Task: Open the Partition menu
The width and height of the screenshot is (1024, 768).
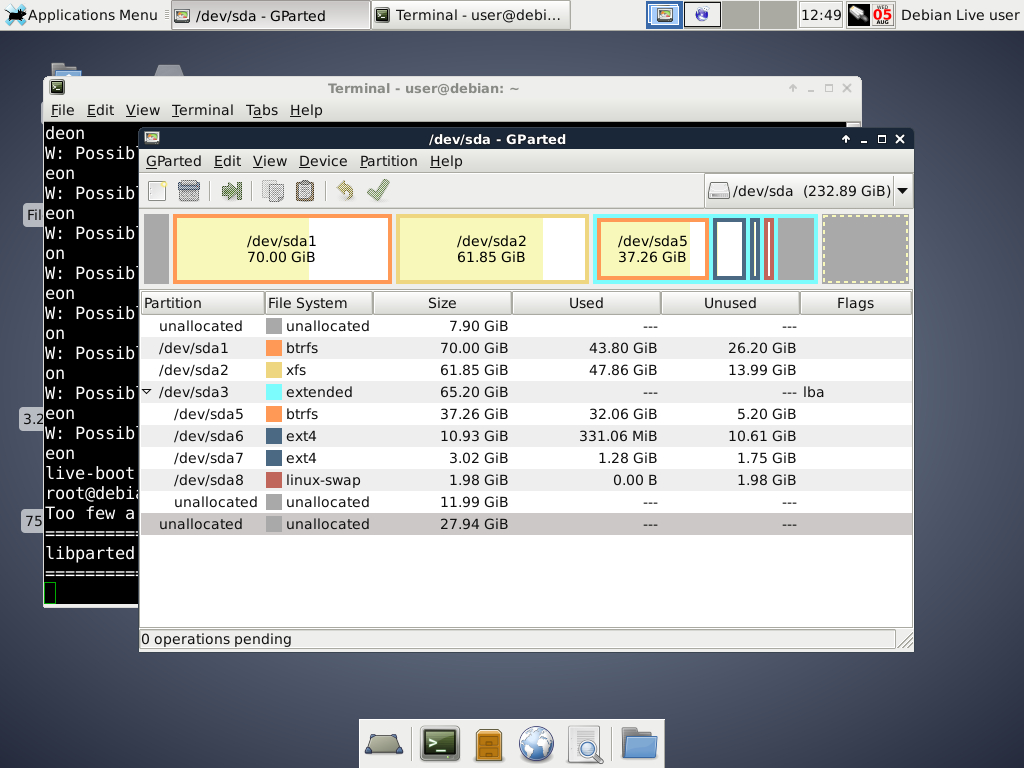Action: (389, 161)
